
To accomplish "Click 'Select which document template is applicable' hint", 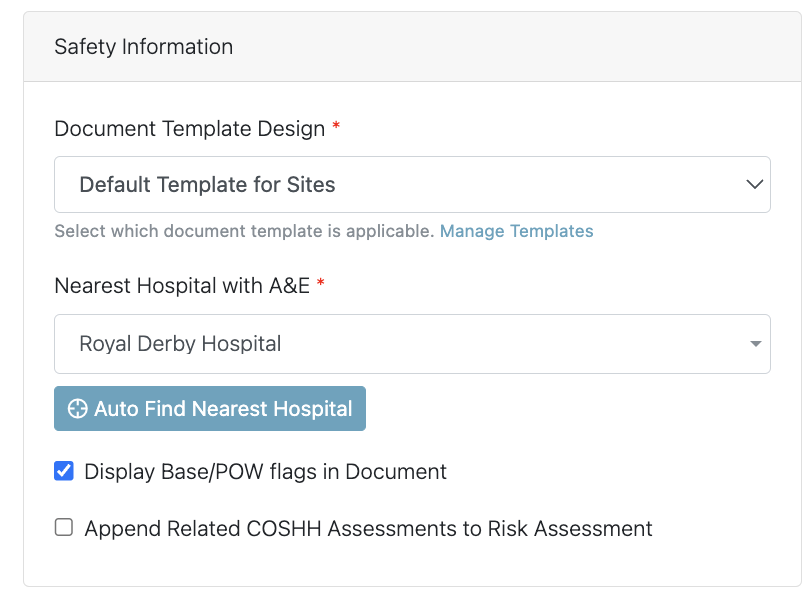I will 244,231.
